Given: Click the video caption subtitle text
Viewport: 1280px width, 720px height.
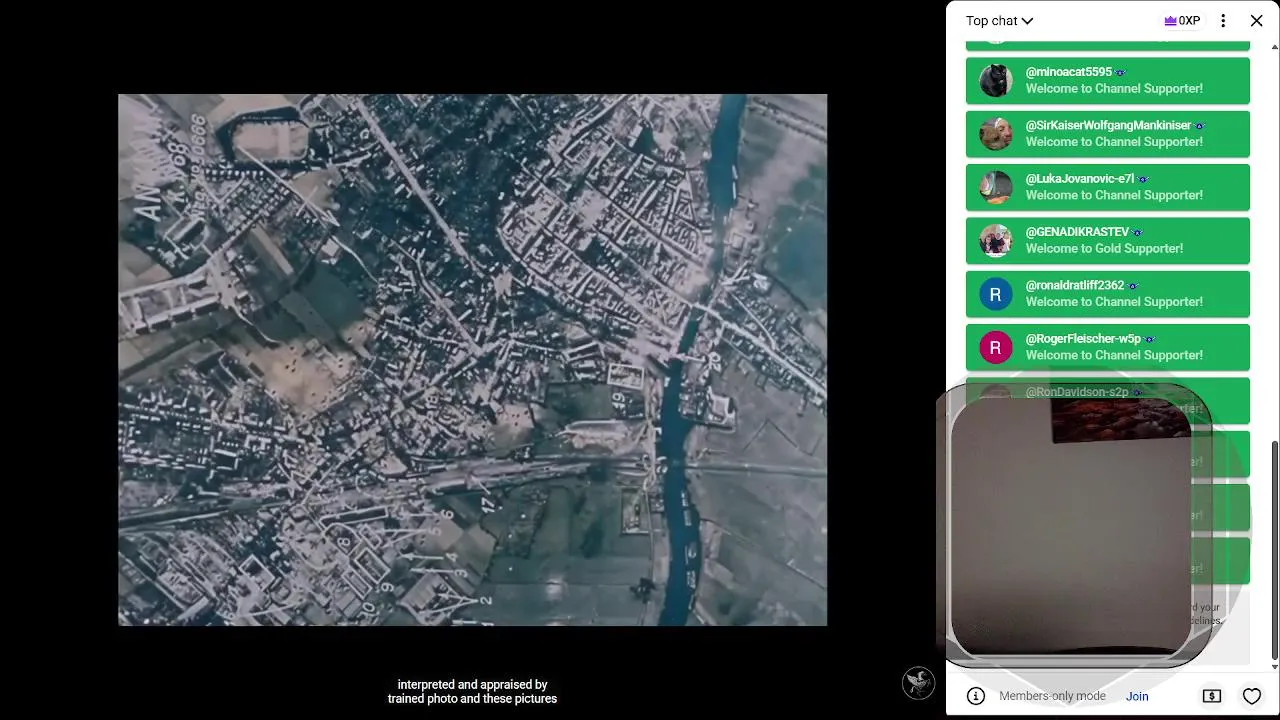Looking at the screenshot, I should click(472, 692).
